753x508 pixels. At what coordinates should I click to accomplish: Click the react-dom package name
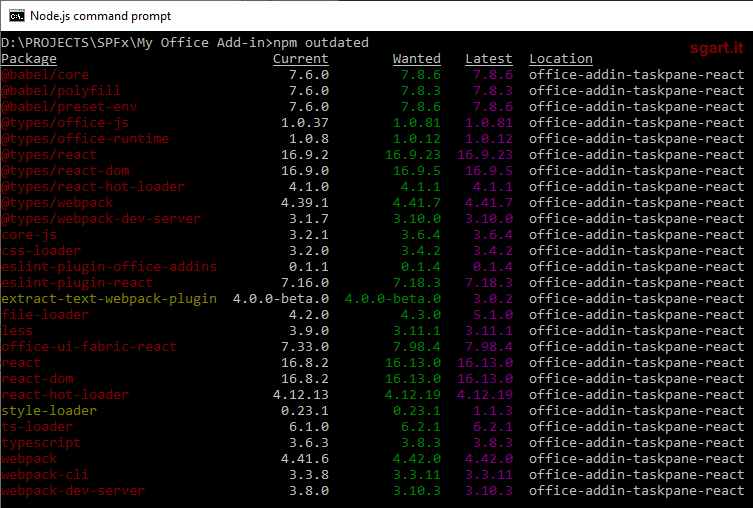click(37, 379)
